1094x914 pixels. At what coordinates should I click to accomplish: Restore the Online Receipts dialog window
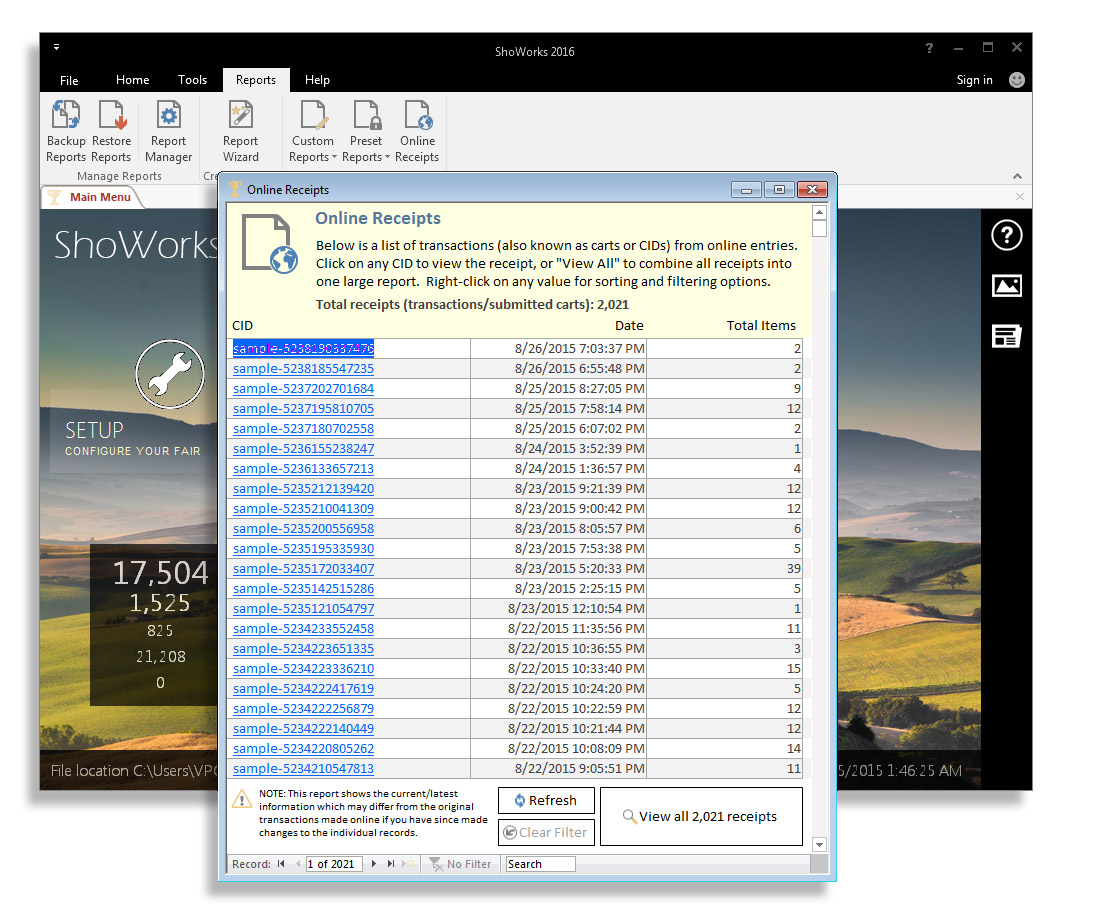point(779,189)
